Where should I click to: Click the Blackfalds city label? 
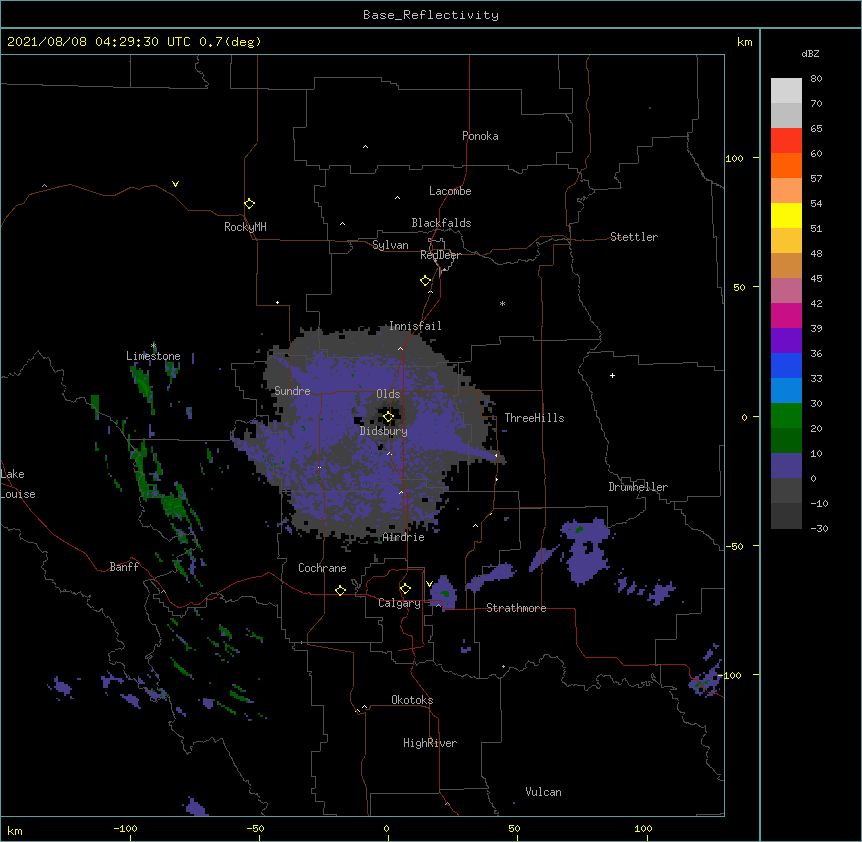coord(441,223)
